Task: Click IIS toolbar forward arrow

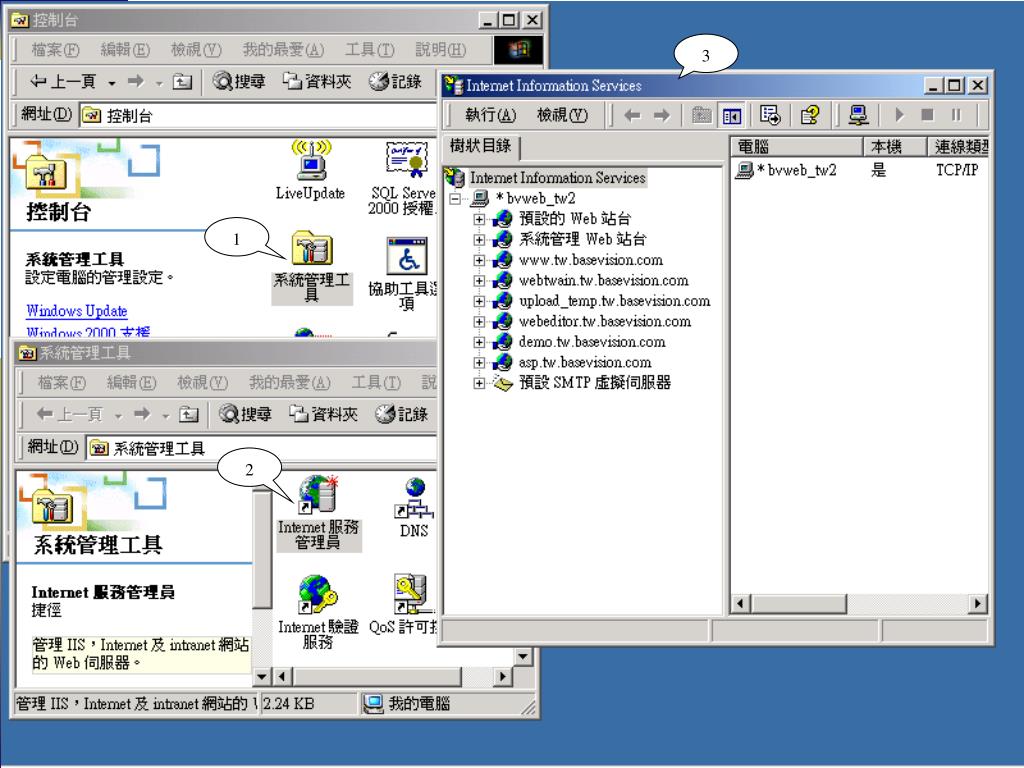Action: click(662, 116)
